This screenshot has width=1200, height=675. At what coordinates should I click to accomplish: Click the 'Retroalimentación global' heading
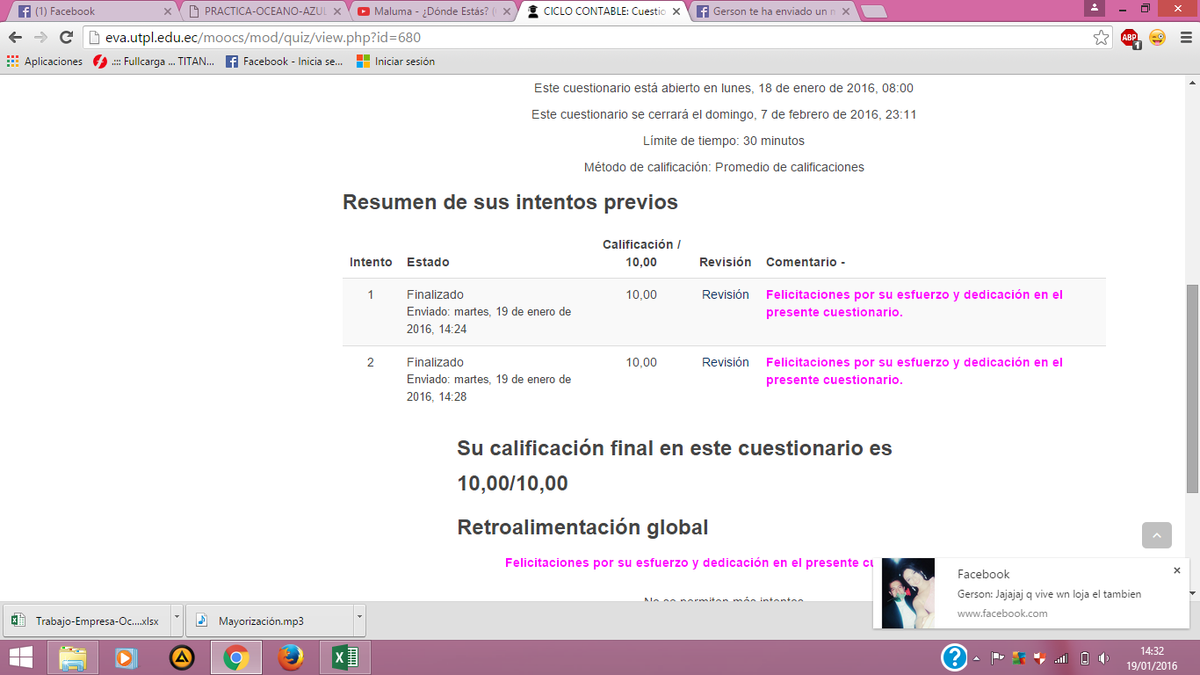click(583, 527)
